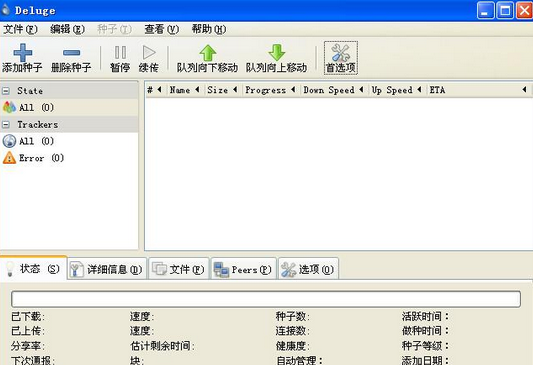Switch to the 状态(S) tab
Screen dimensions: 533x365
coord(33,269)
